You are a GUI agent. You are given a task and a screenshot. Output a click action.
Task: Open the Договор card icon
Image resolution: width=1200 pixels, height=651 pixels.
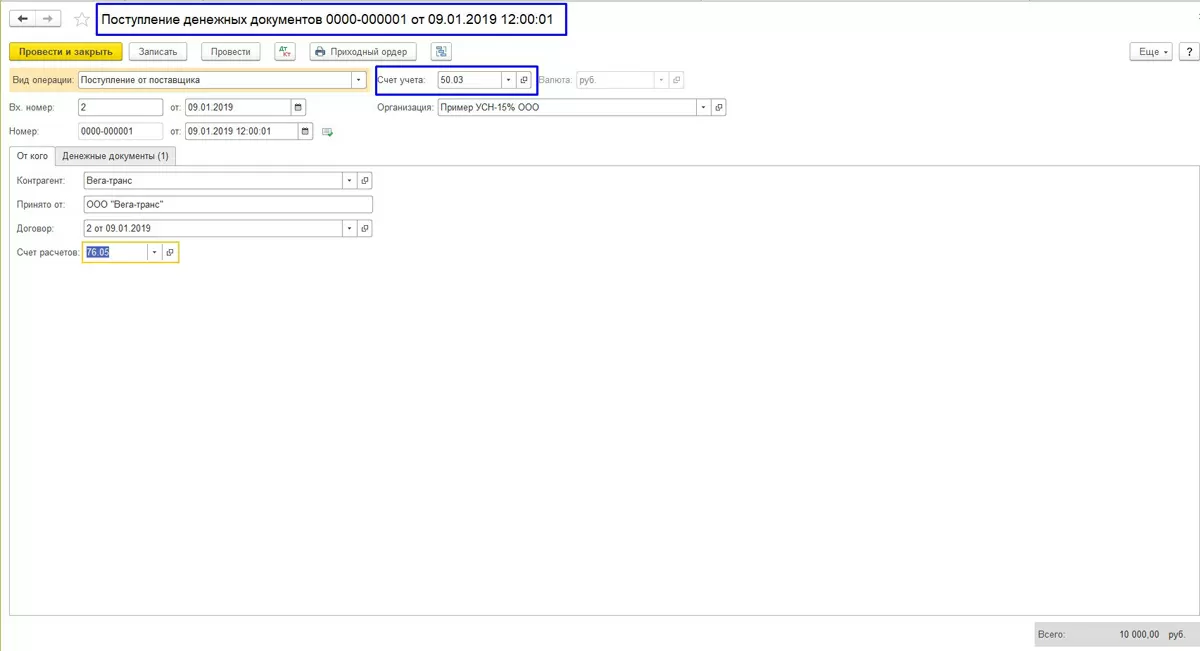point(365,228)
